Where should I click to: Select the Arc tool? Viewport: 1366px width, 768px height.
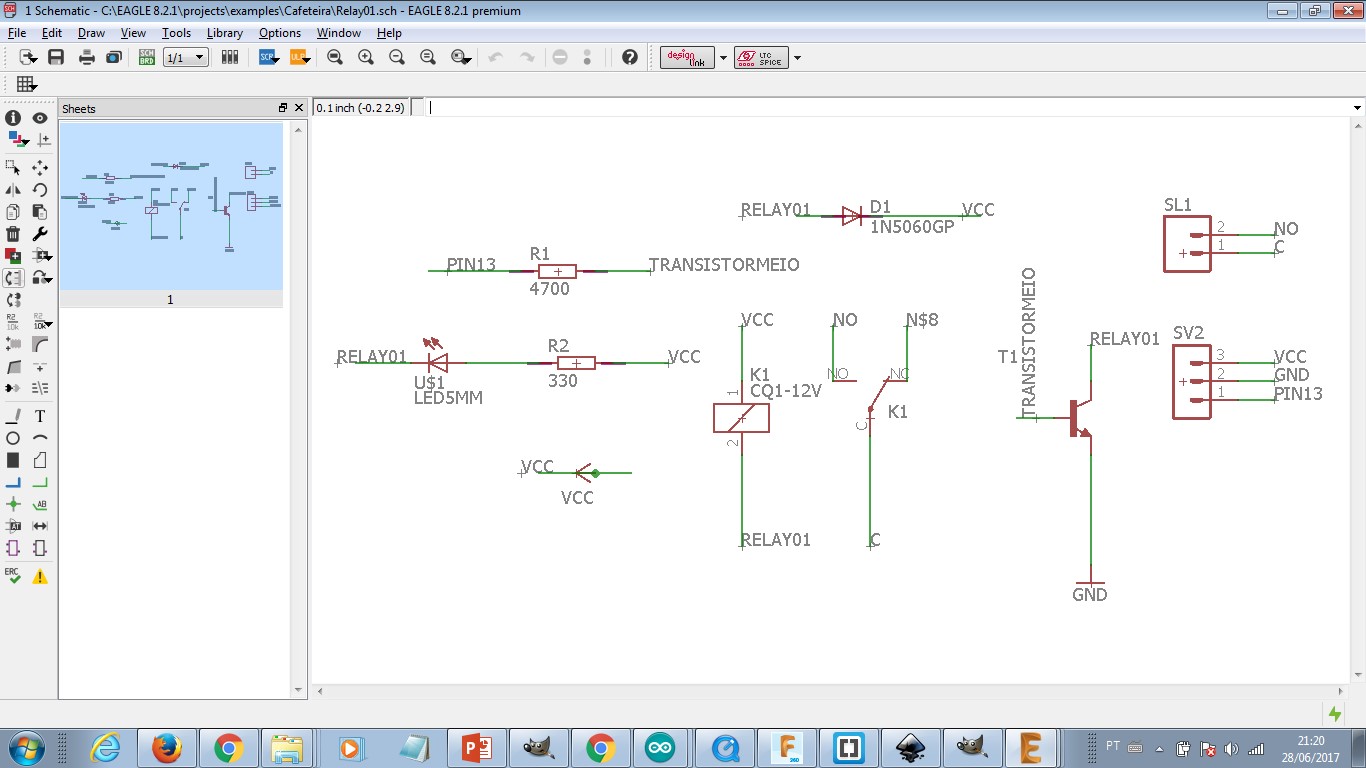point(40,438)
